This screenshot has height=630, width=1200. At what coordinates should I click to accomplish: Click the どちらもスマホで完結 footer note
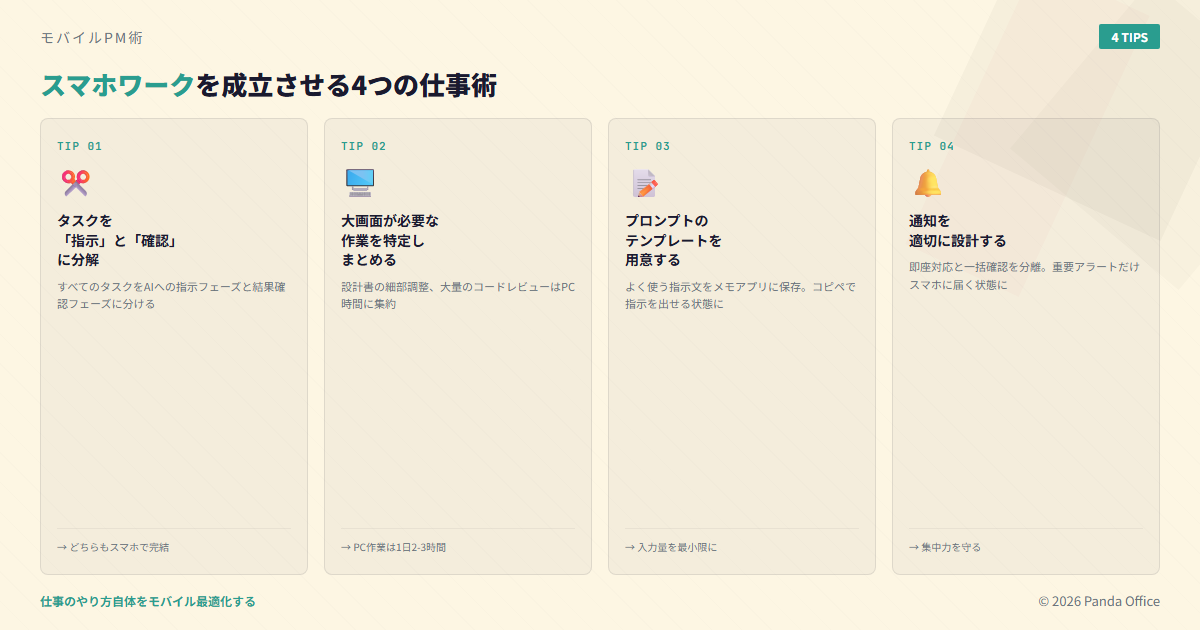pyautogui.click(x=113, y=547)
